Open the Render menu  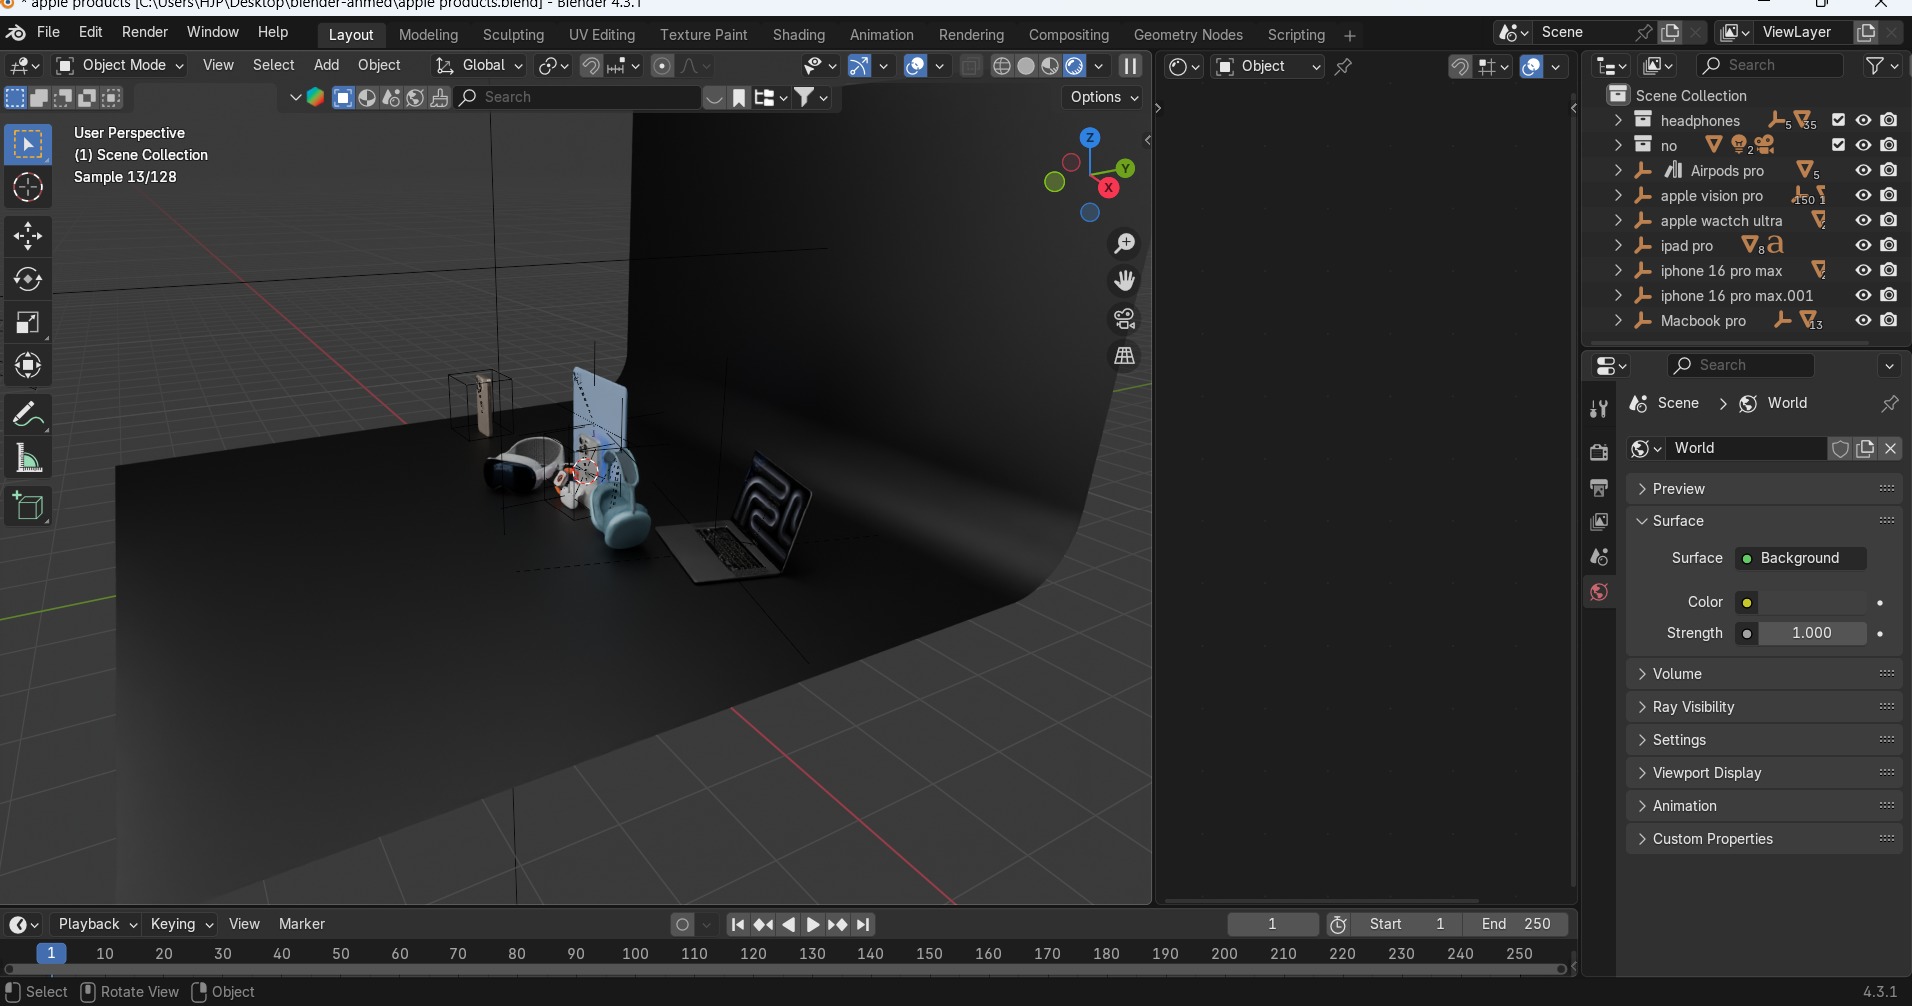pos(145,32)
